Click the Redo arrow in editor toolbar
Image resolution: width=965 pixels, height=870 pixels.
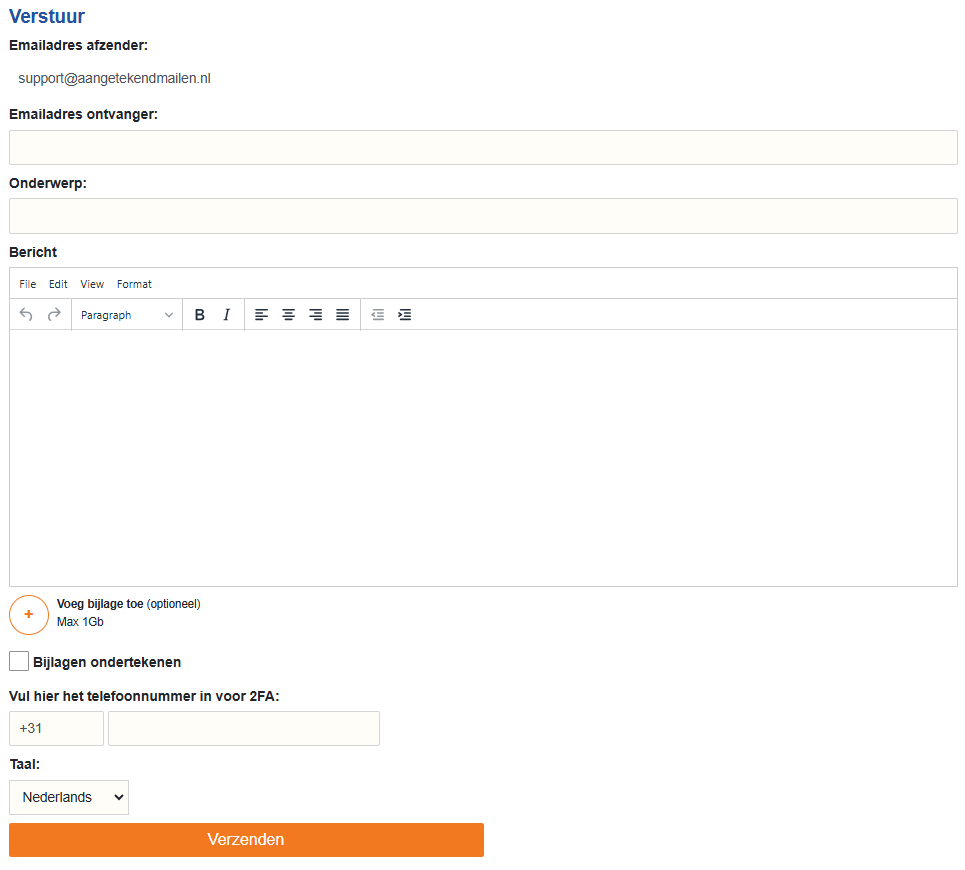point(54,315)
